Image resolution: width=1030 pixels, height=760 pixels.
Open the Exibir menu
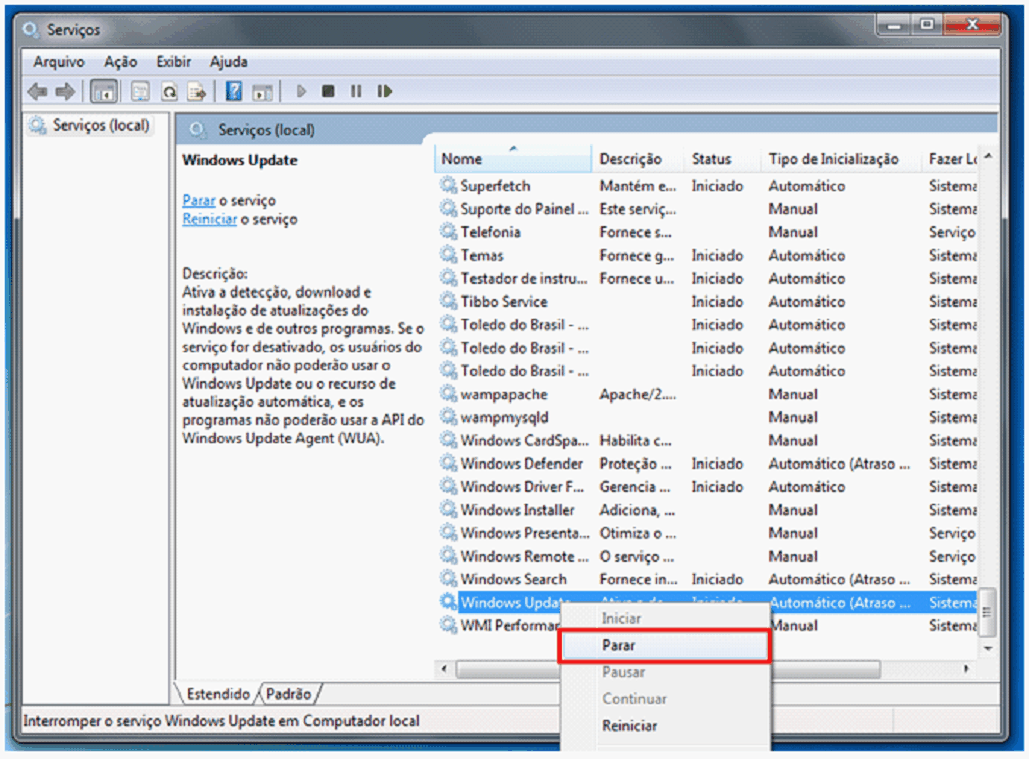coord(173,62)
